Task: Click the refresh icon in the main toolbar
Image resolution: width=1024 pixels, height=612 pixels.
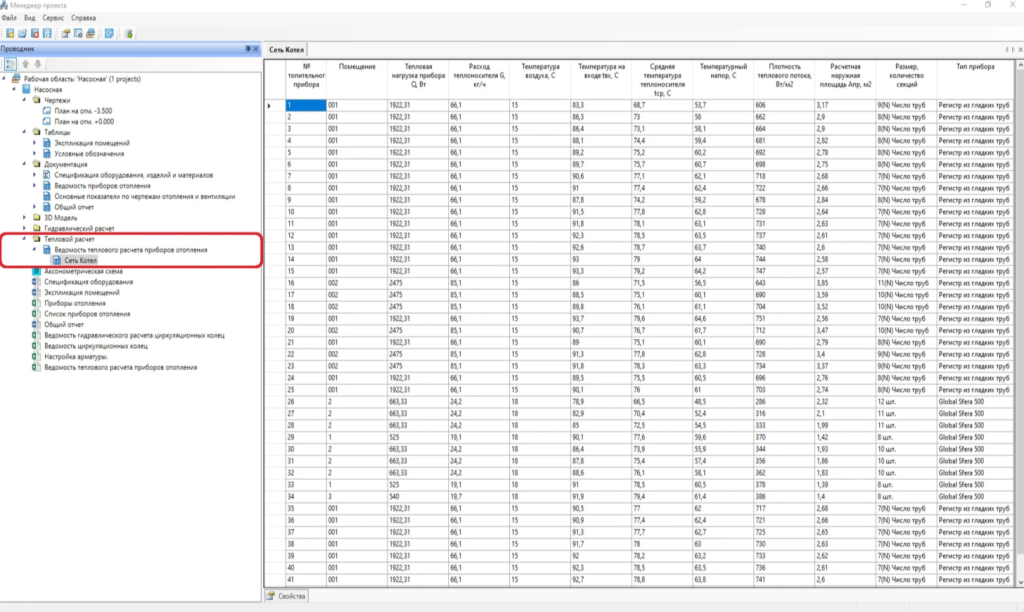Action: pos(109,34)
